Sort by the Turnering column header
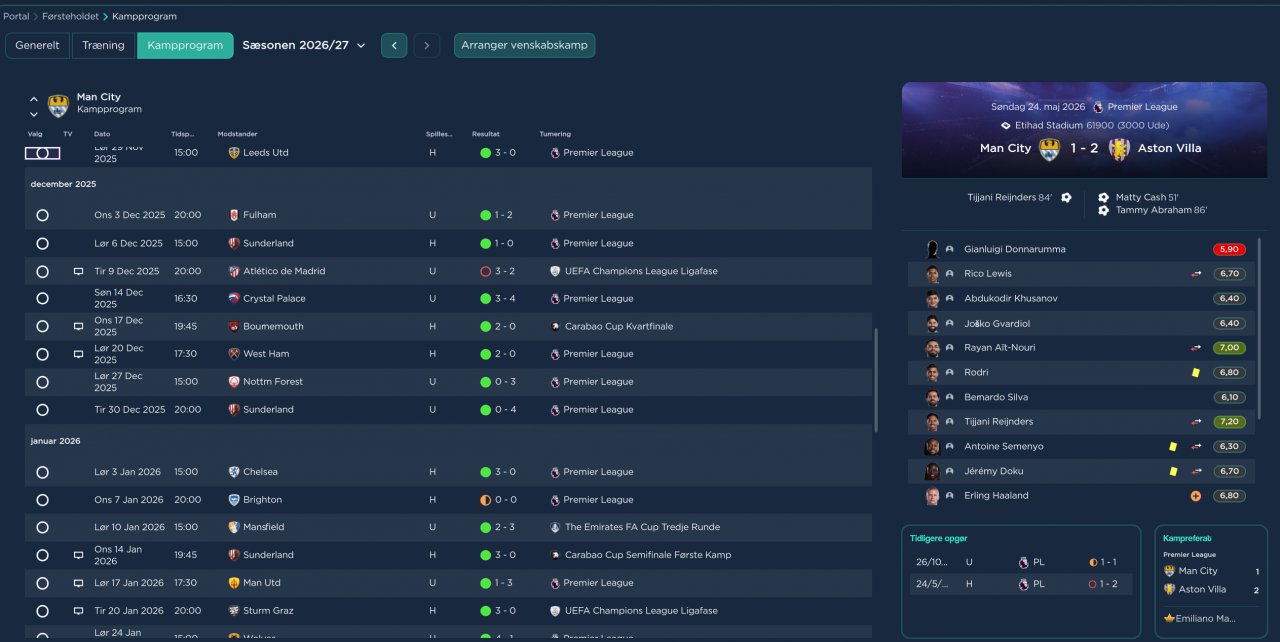1280x642 pixels. tap(555, 134)
